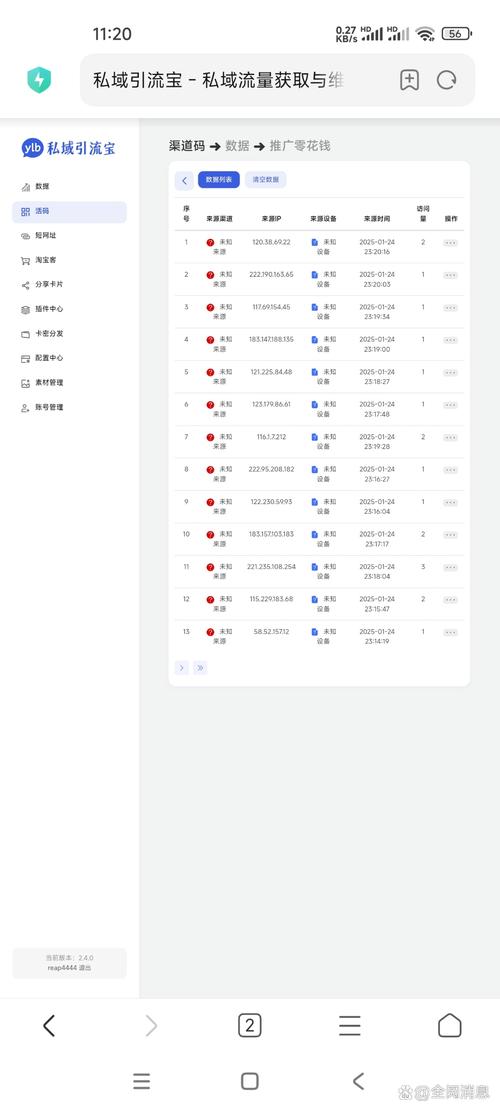Go to browser home page icon
This screenshot has width=500, height=1111.
coord(450,1025)
